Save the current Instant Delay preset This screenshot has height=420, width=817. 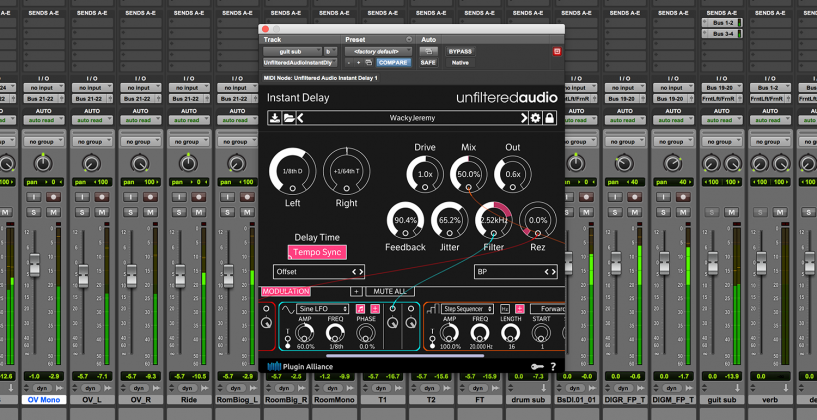coord(274,118)
